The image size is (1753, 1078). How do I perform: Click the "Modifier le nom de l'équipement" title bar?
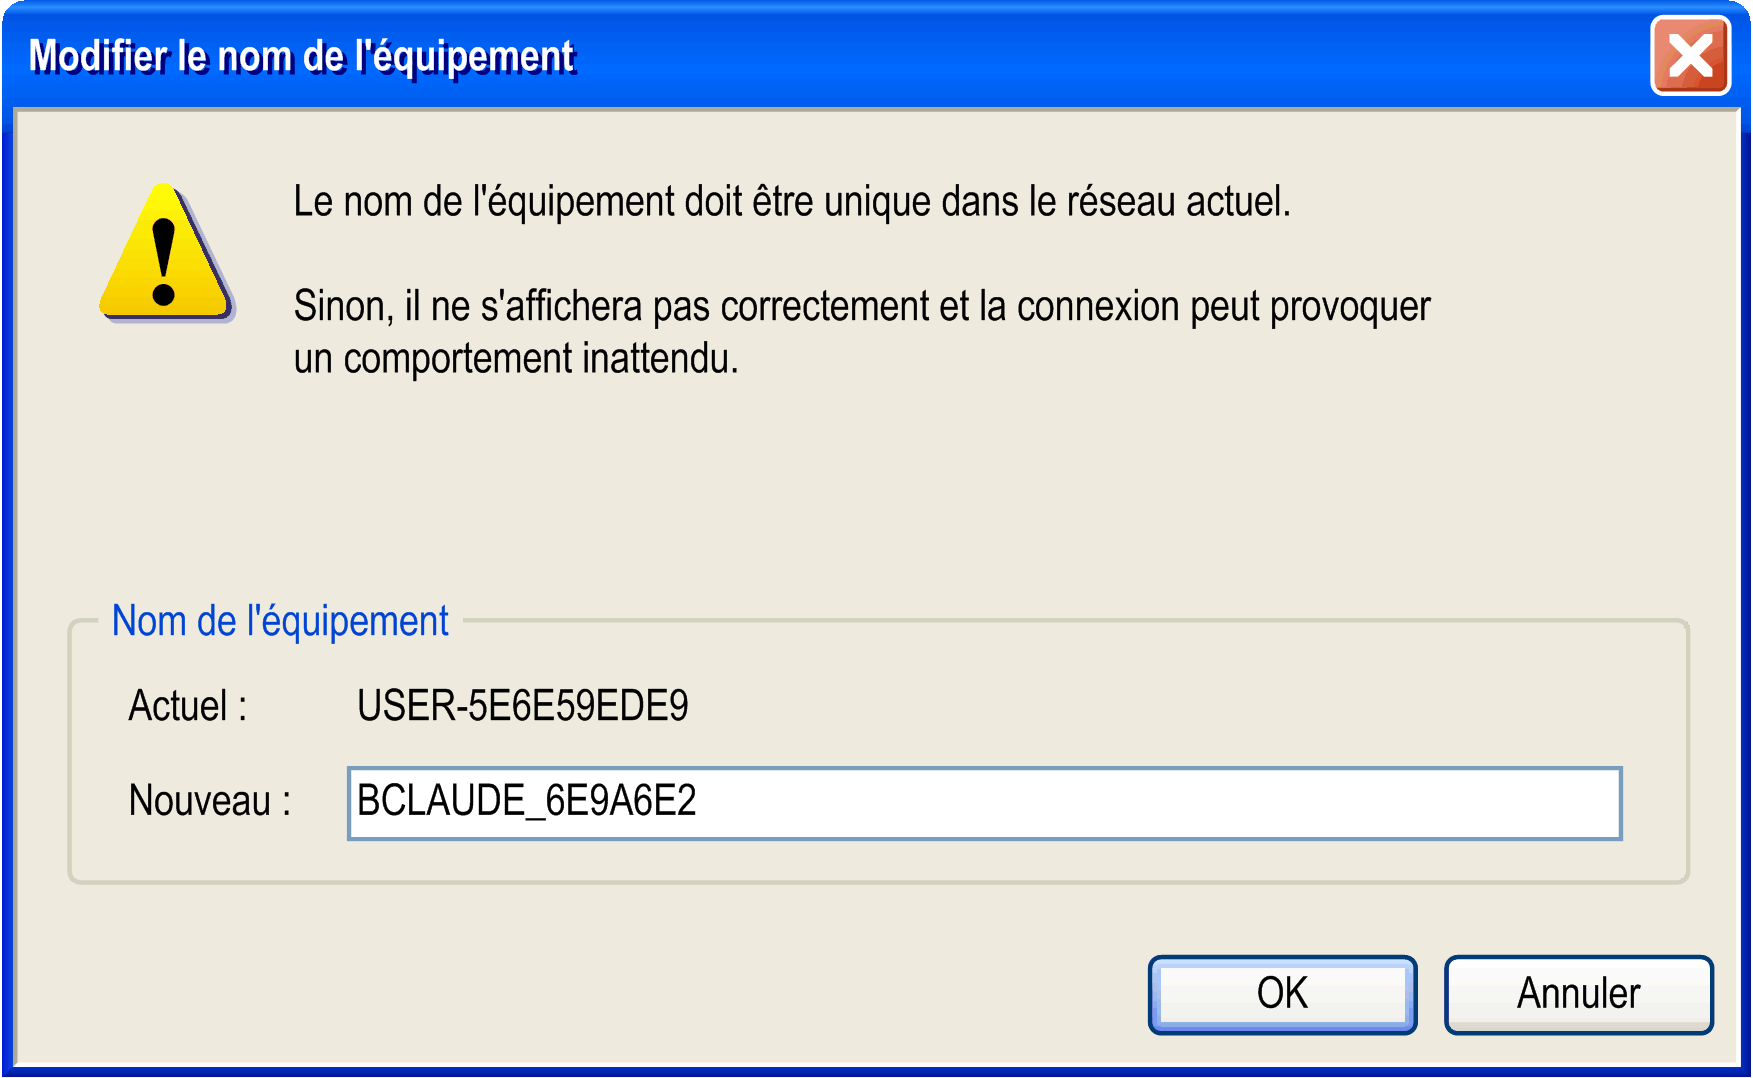[x=900, y=56]
